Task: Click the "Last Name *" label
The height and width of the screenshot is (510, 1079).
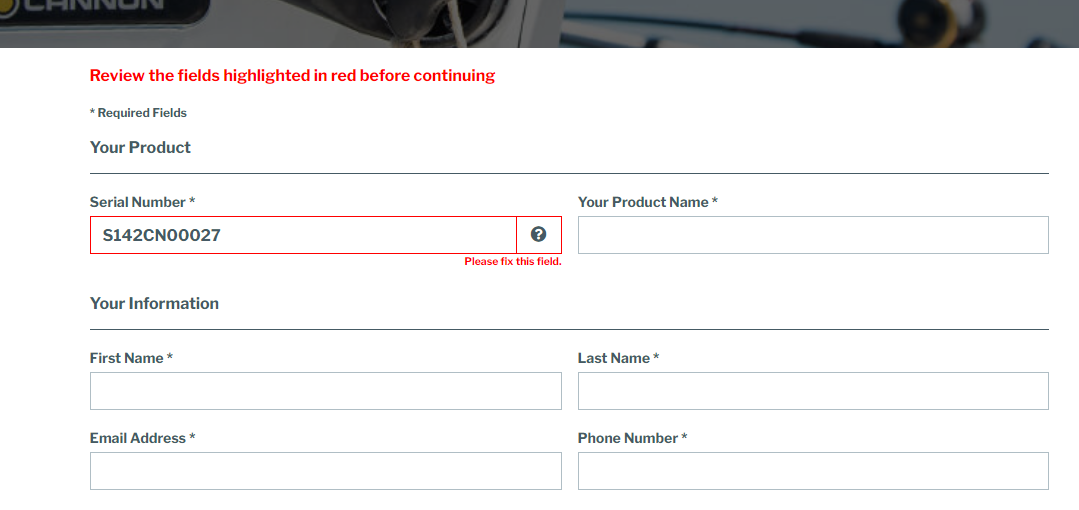Action: tap(619, 359)
